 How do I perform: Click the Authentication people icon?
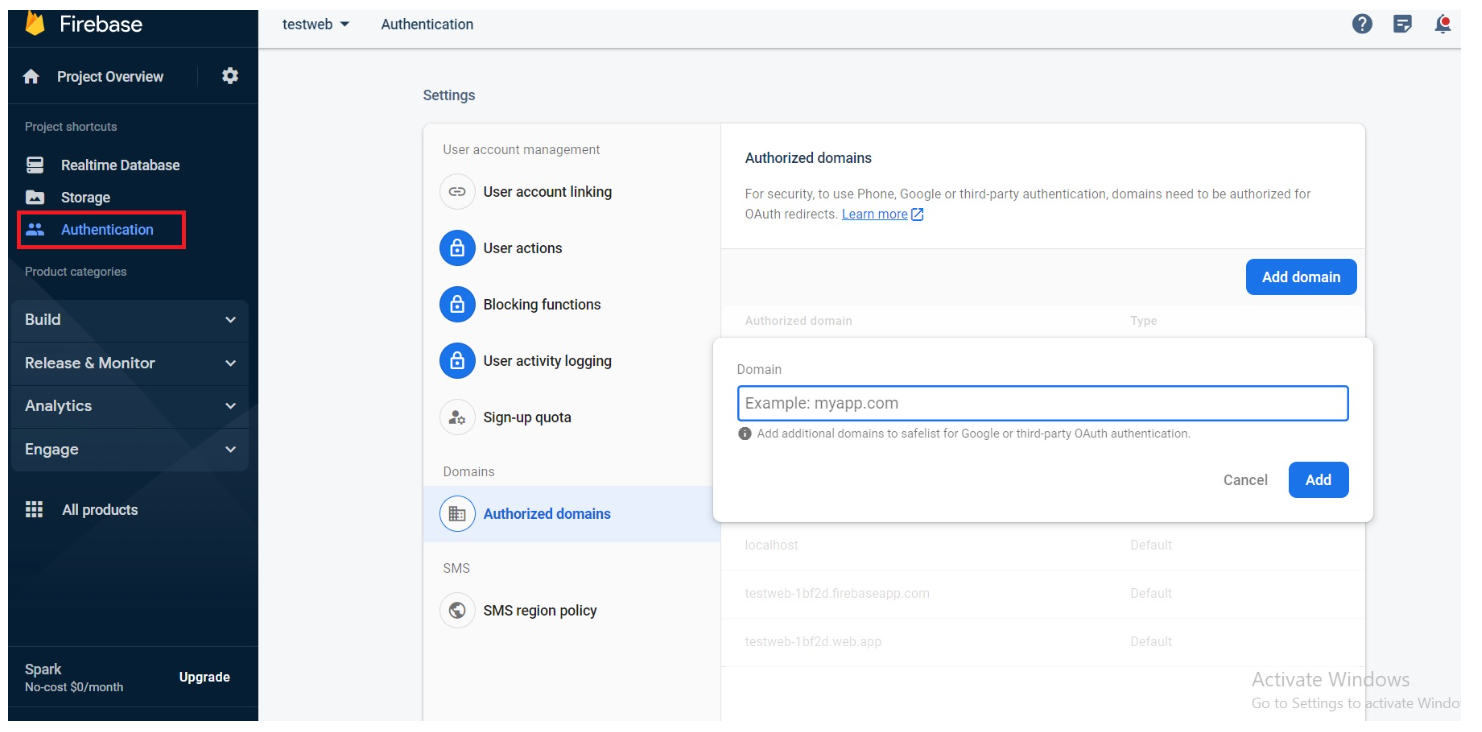35,229
